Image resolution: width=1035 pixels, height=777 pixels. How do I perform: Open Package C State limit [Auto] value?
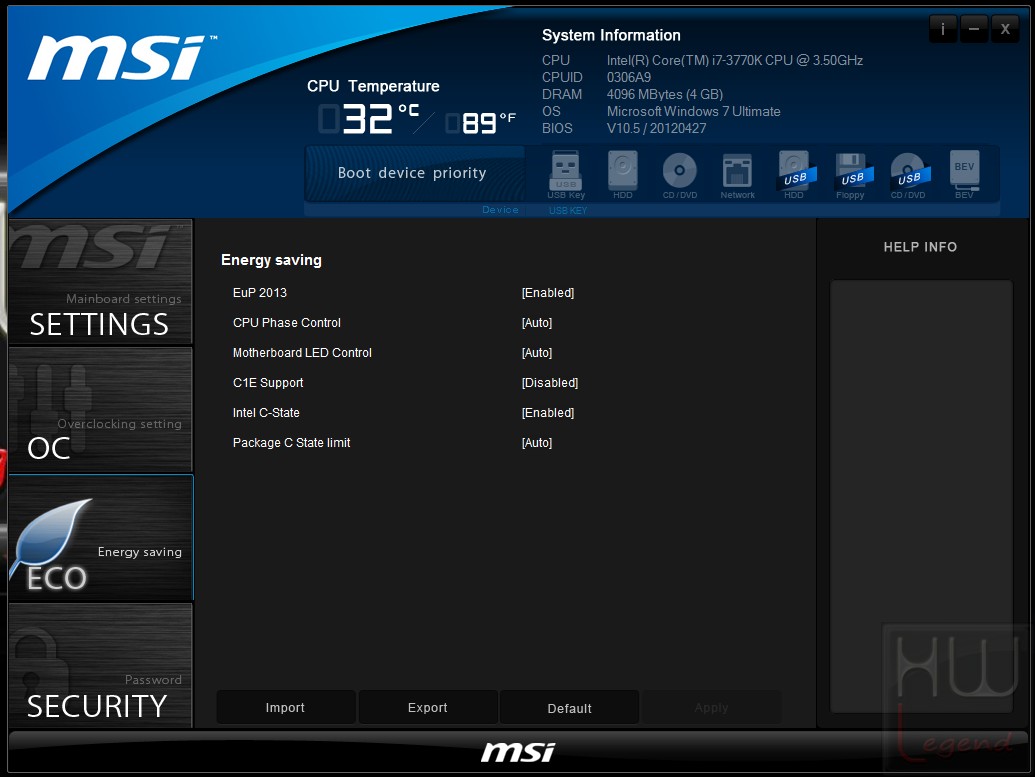coord(537,443)
